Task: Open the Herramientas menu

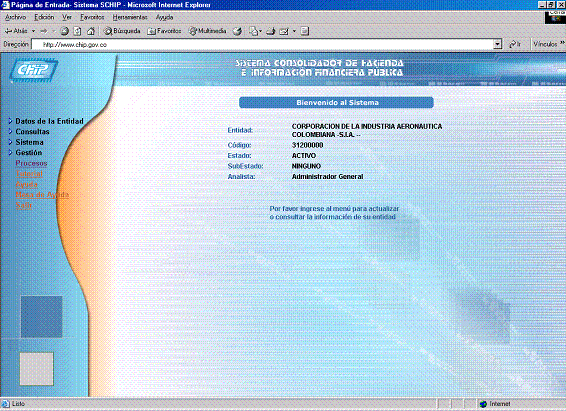Action: 130,17
